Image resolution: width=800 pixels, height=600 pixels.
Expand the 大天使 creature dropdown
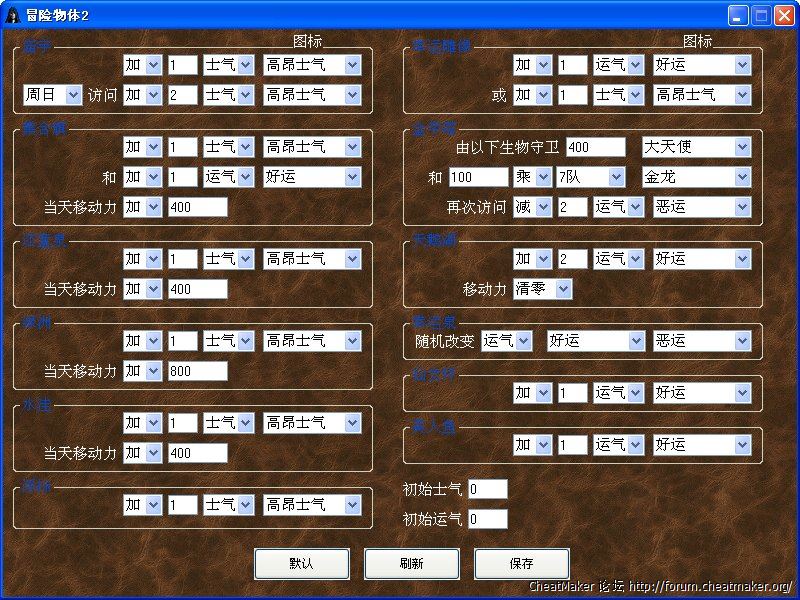pyautogui.click(x=696, y=147)
